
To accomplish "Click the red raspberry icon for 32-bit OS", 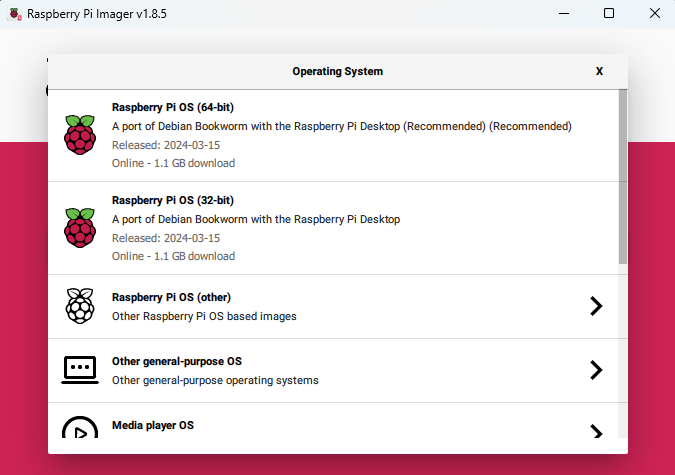I will coord(80,228).
